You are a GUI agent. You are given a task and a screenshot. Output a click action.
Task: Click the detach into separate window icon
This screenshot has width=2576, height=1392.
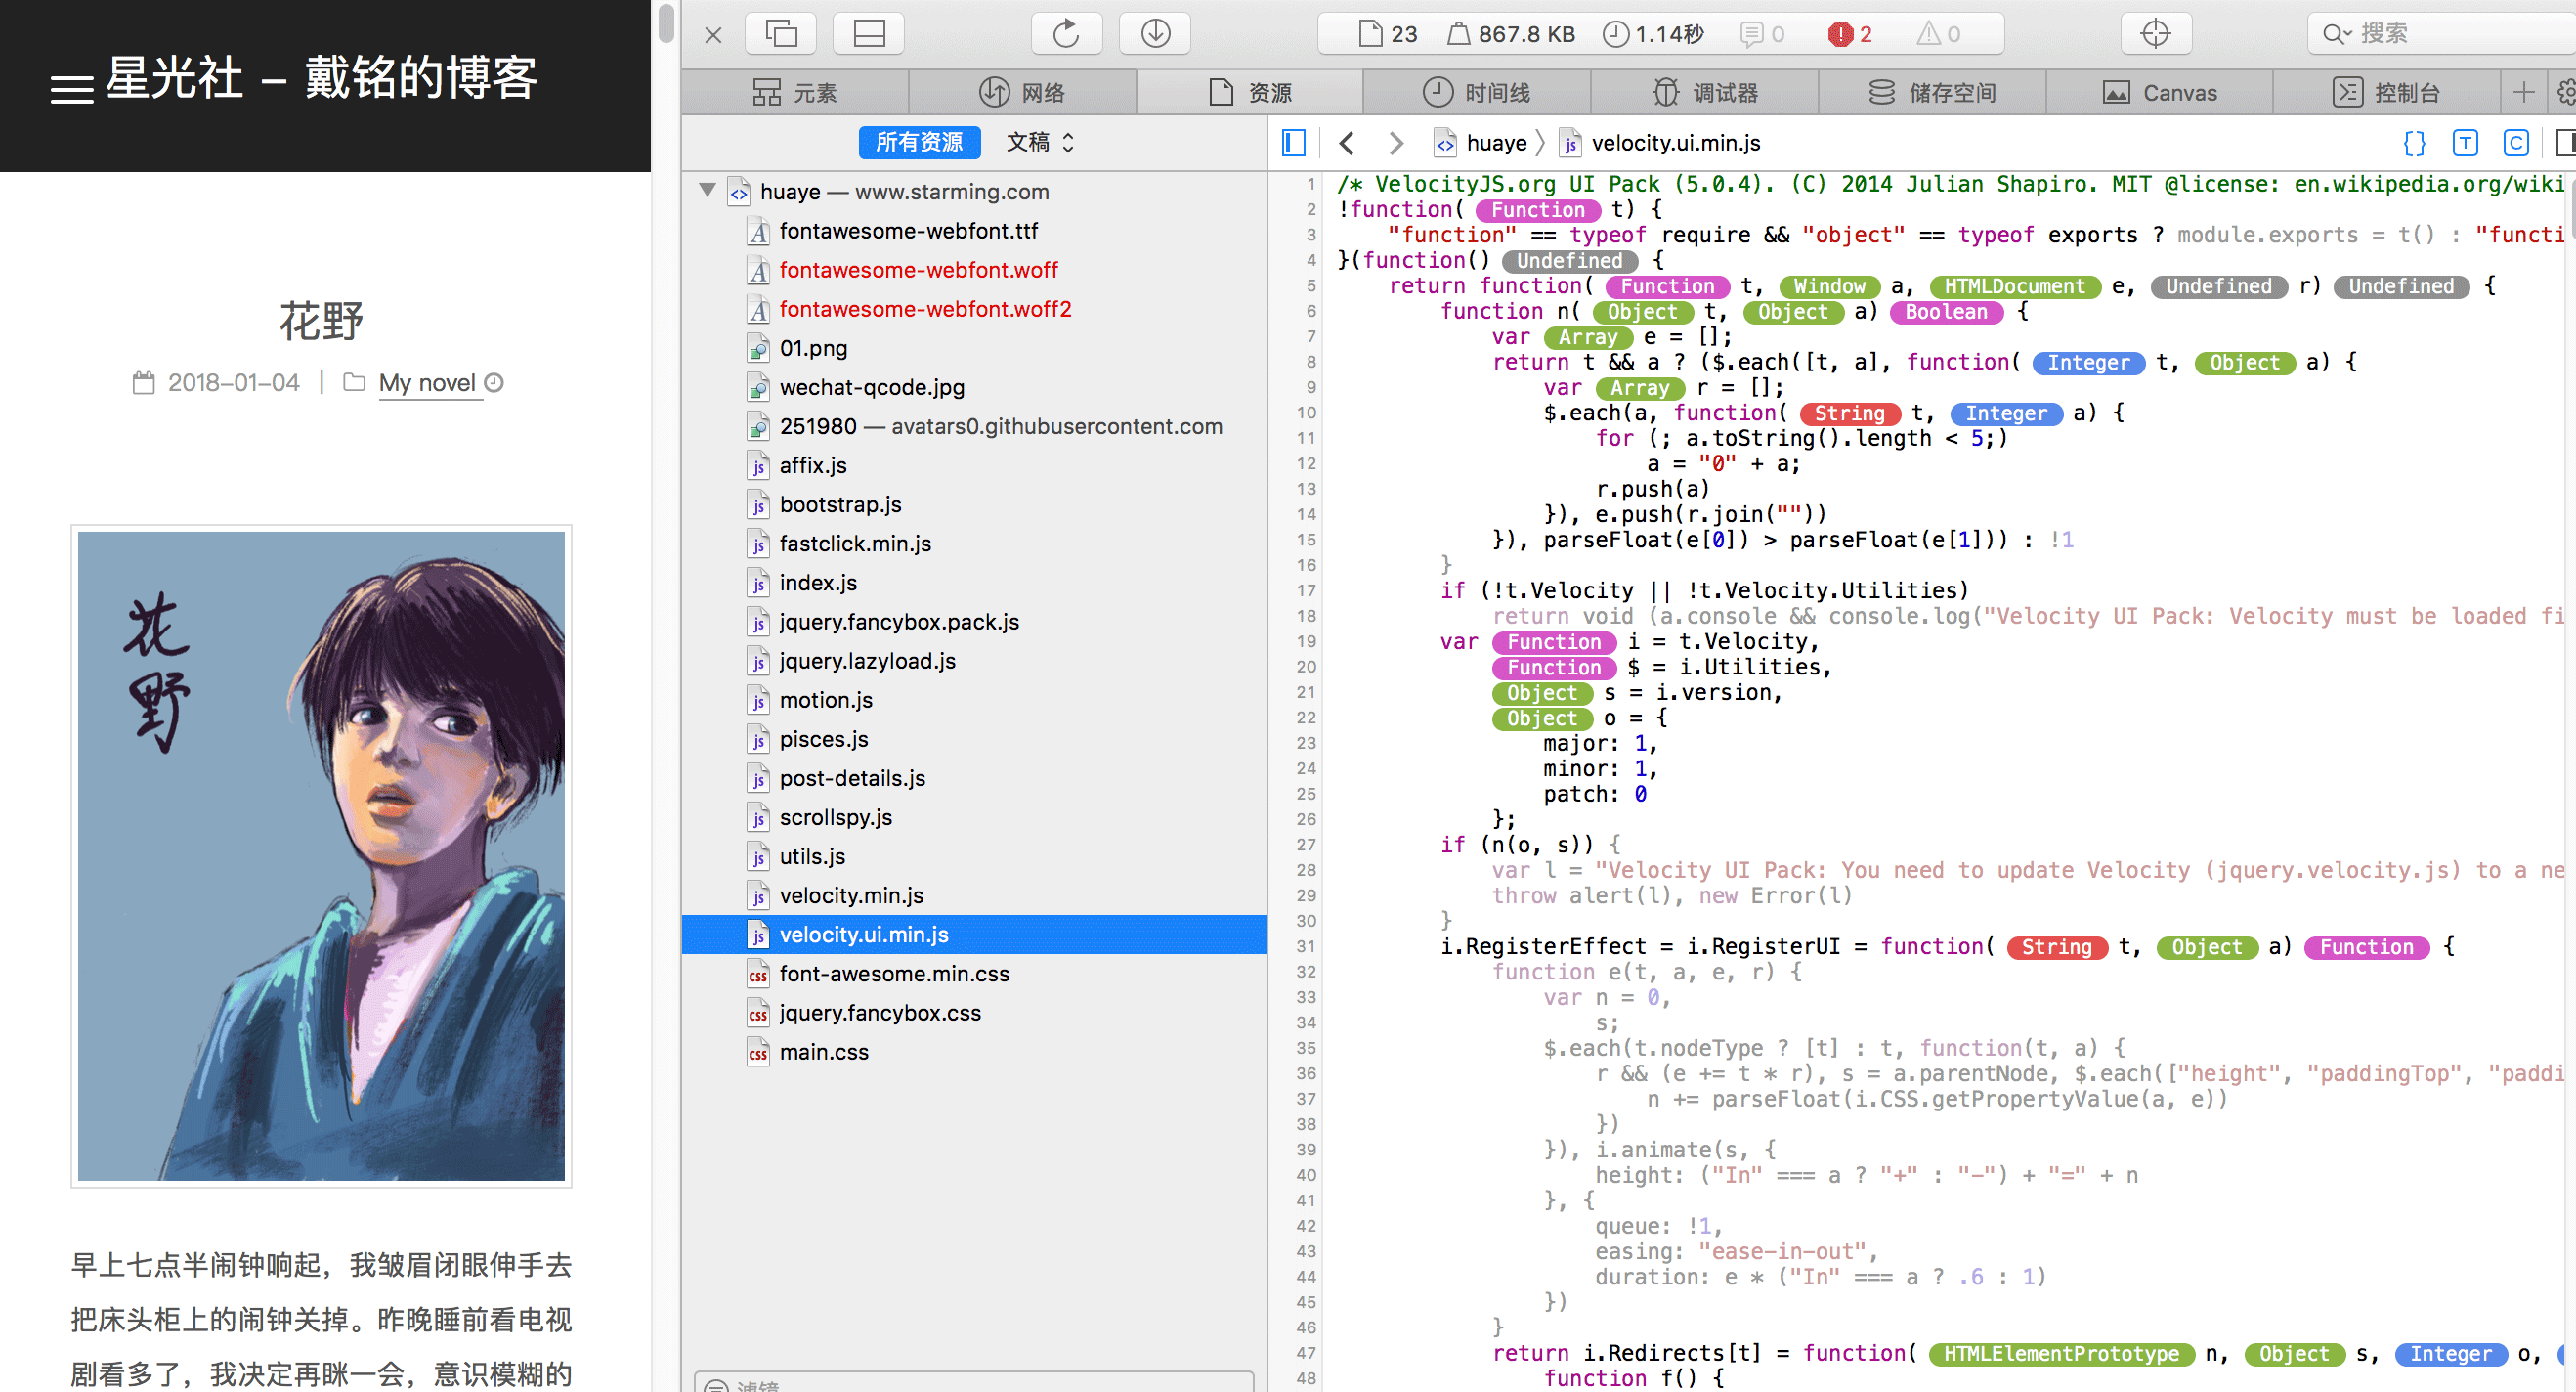click(781, 34)
